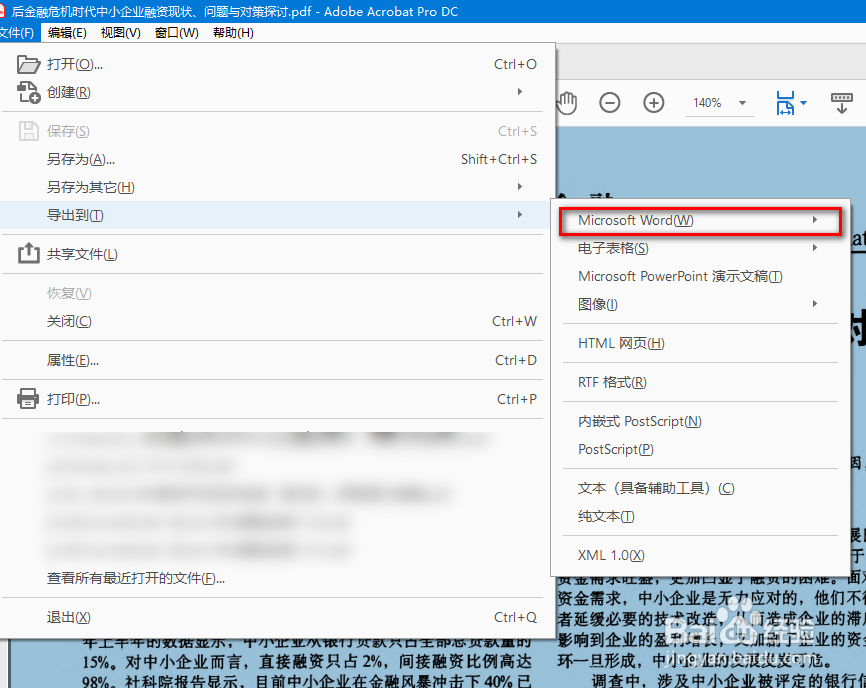Image resolution: width=866 pixels, height=688 pixels.
Task: Click the printer icon beside 打印(P)
Action: tap(28, 398)
